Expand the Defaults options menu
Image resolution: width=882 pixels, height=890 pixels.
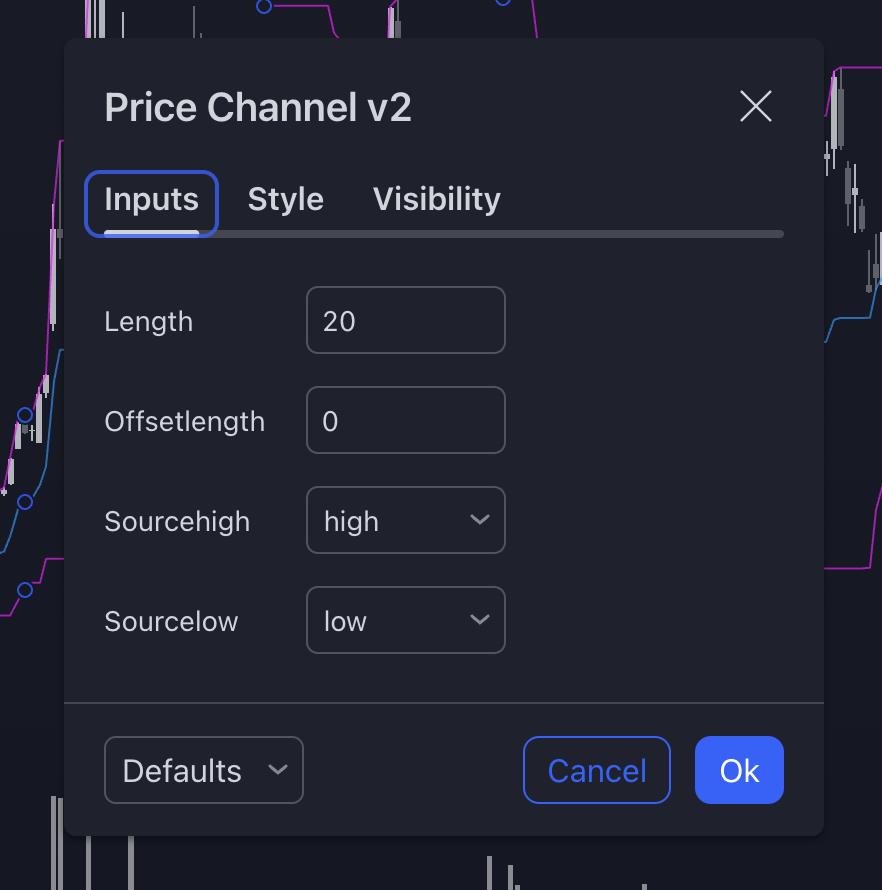pos(203,770)
